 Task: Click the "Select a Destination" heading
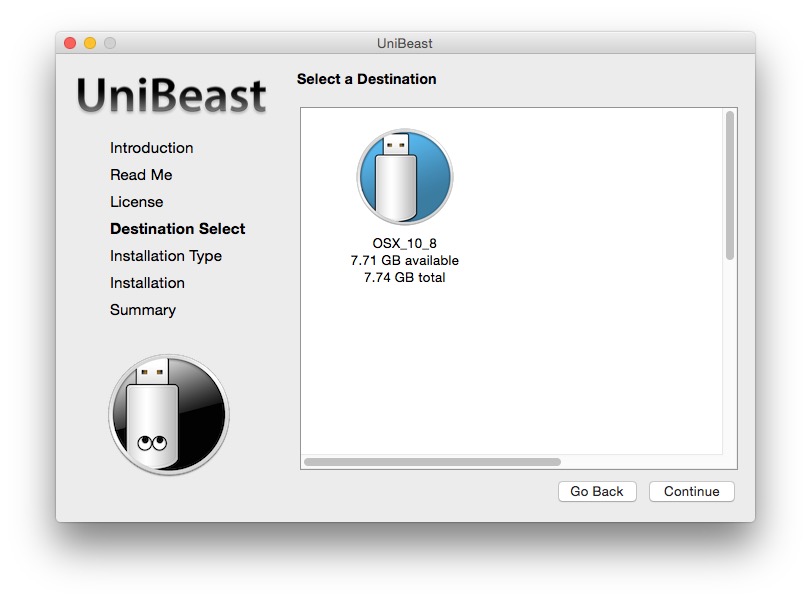[x=366, y=79]
